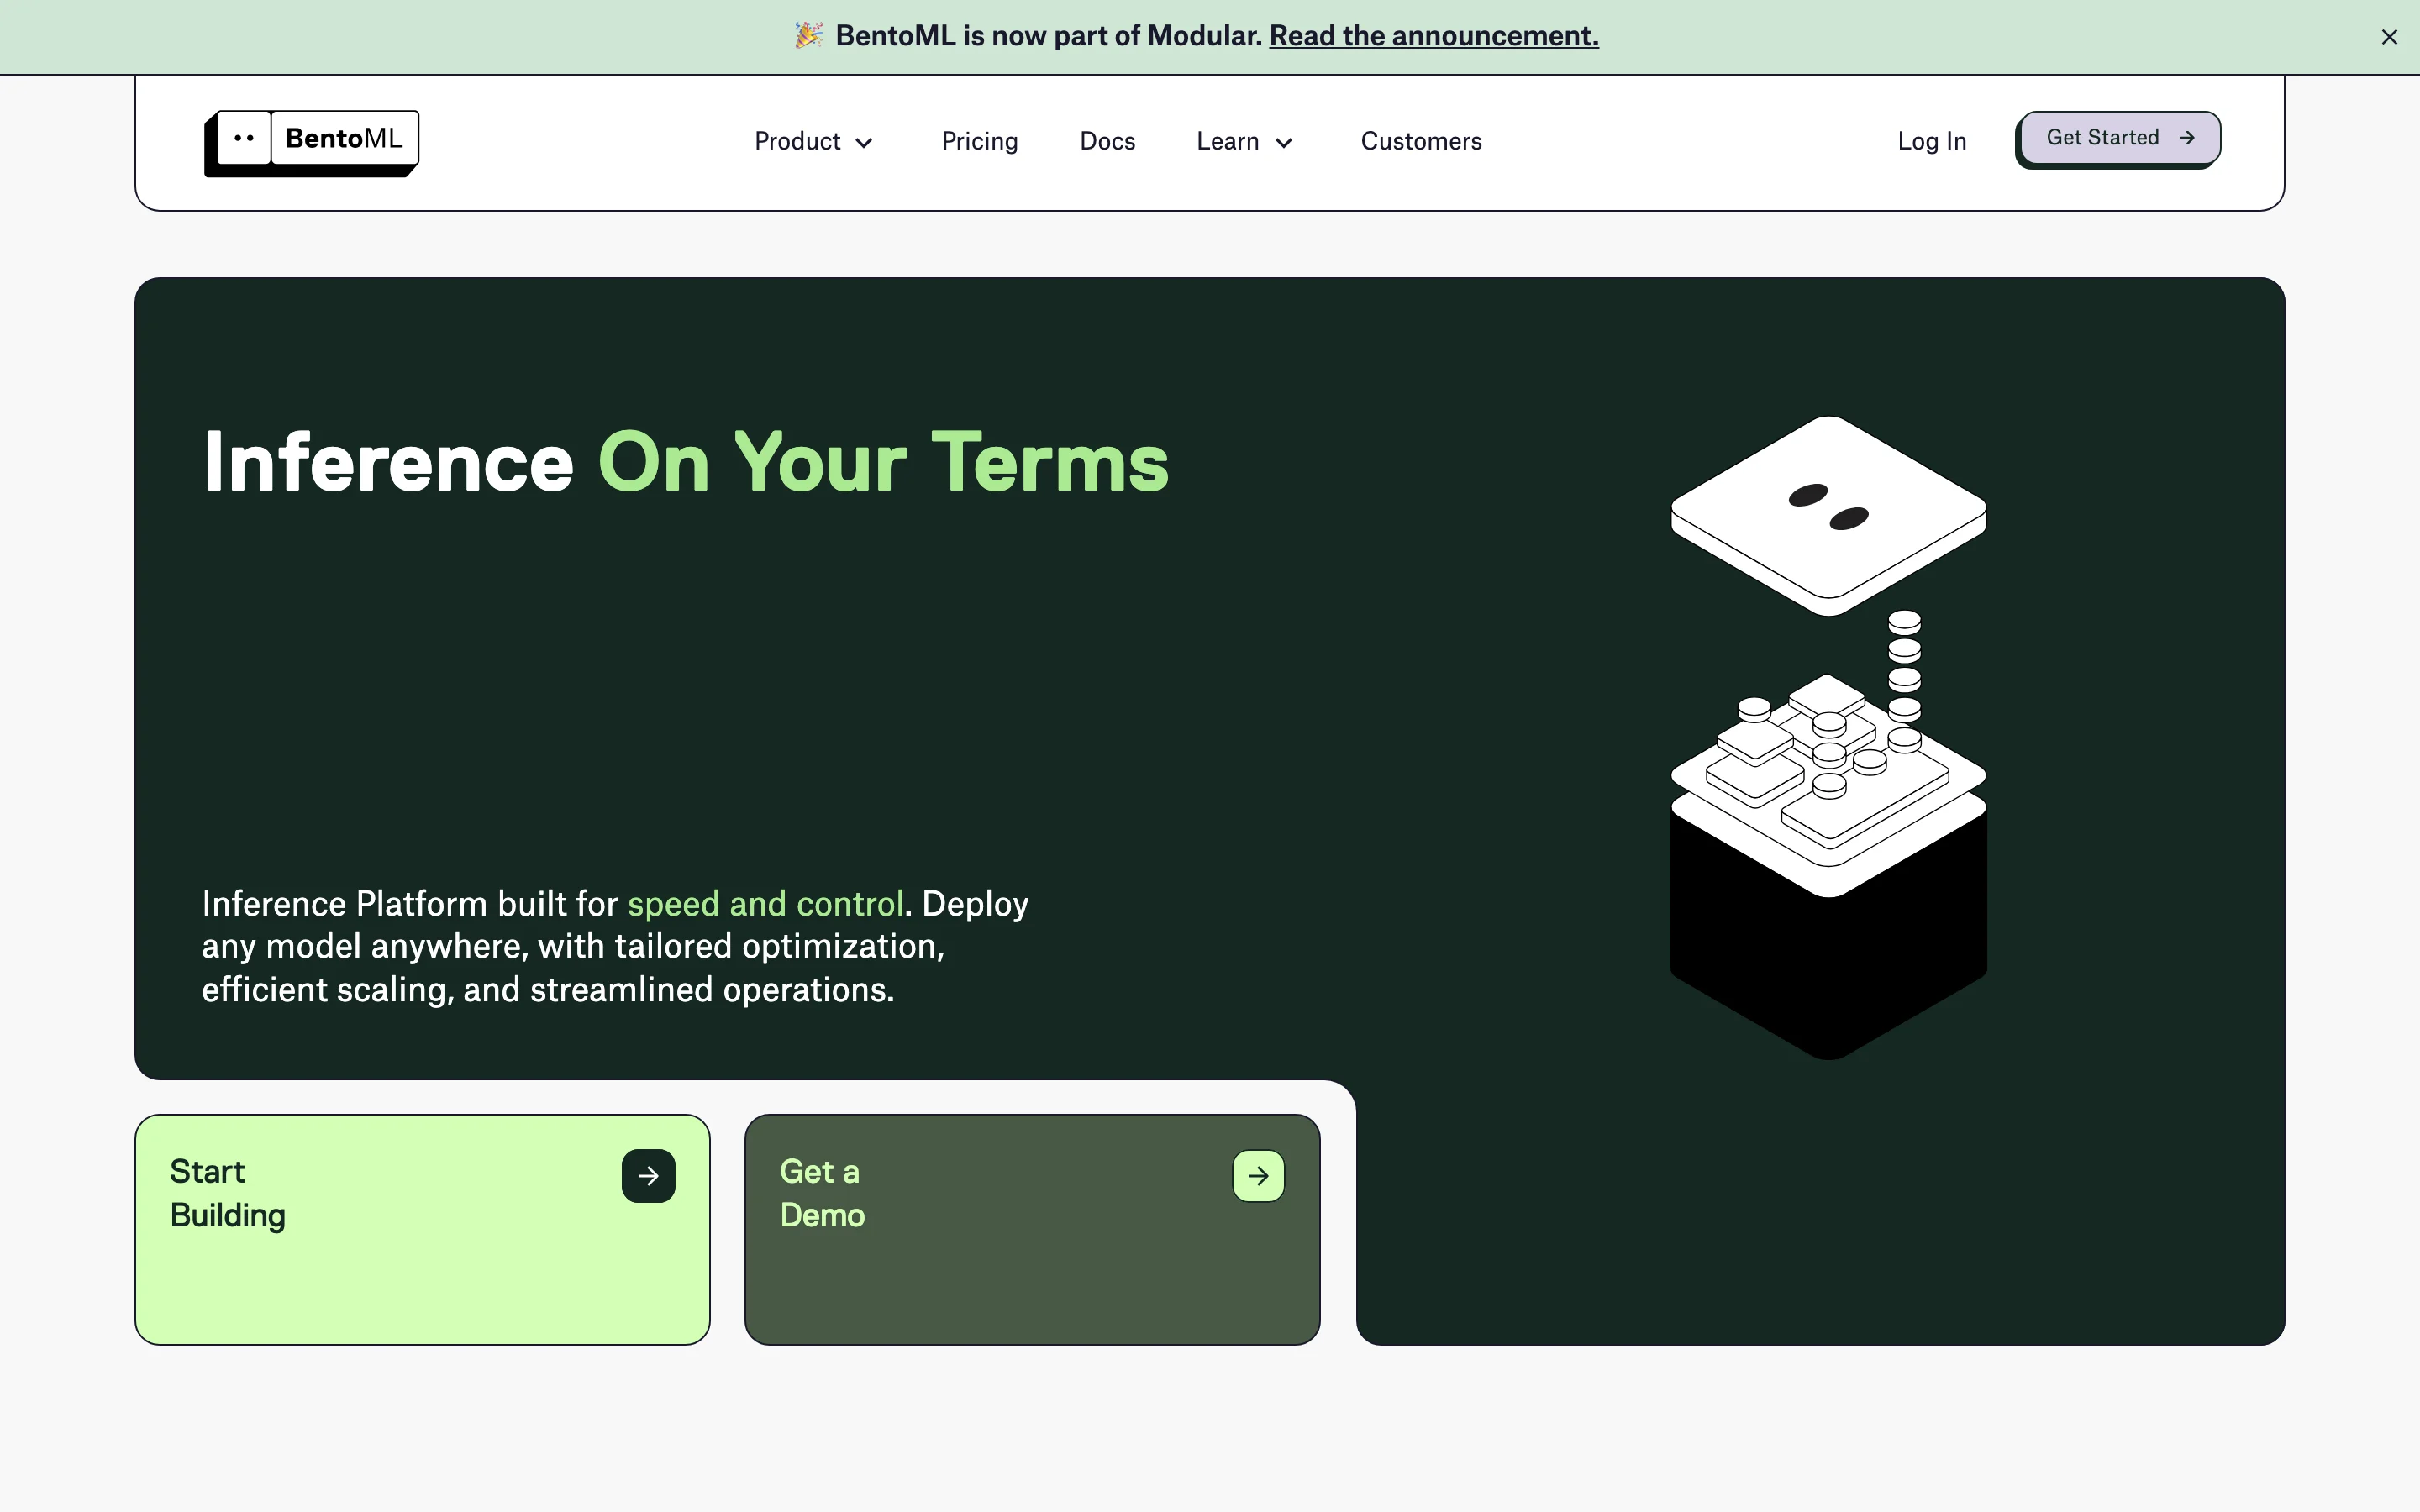Viewport: 2420px width, 1512px height.
Task: Expand the Learn dropdown chevron
Action: pyautogui.click(x=1285, y=143)
